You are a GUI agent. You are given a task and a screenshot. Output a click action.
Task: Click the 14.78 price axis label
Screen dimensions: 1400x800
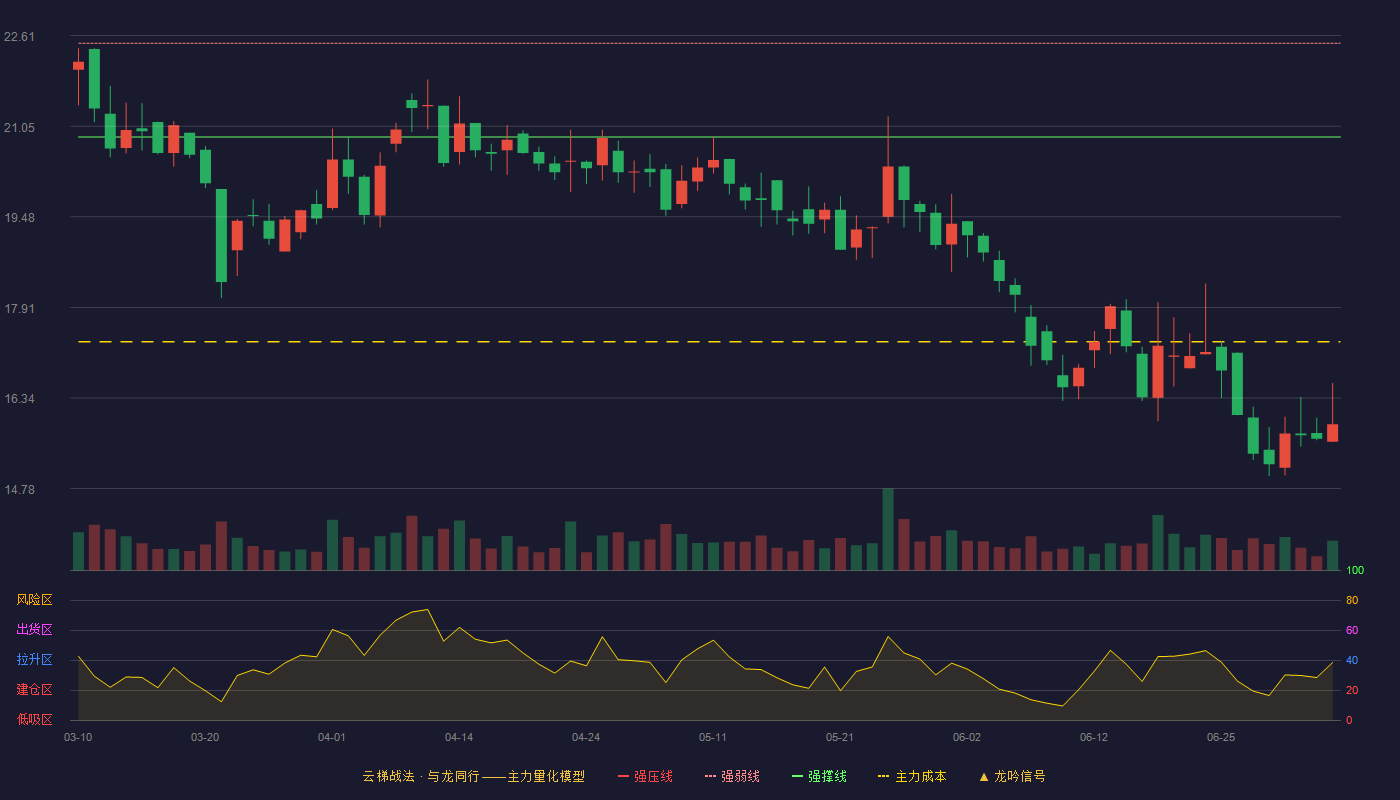(19, 490)
